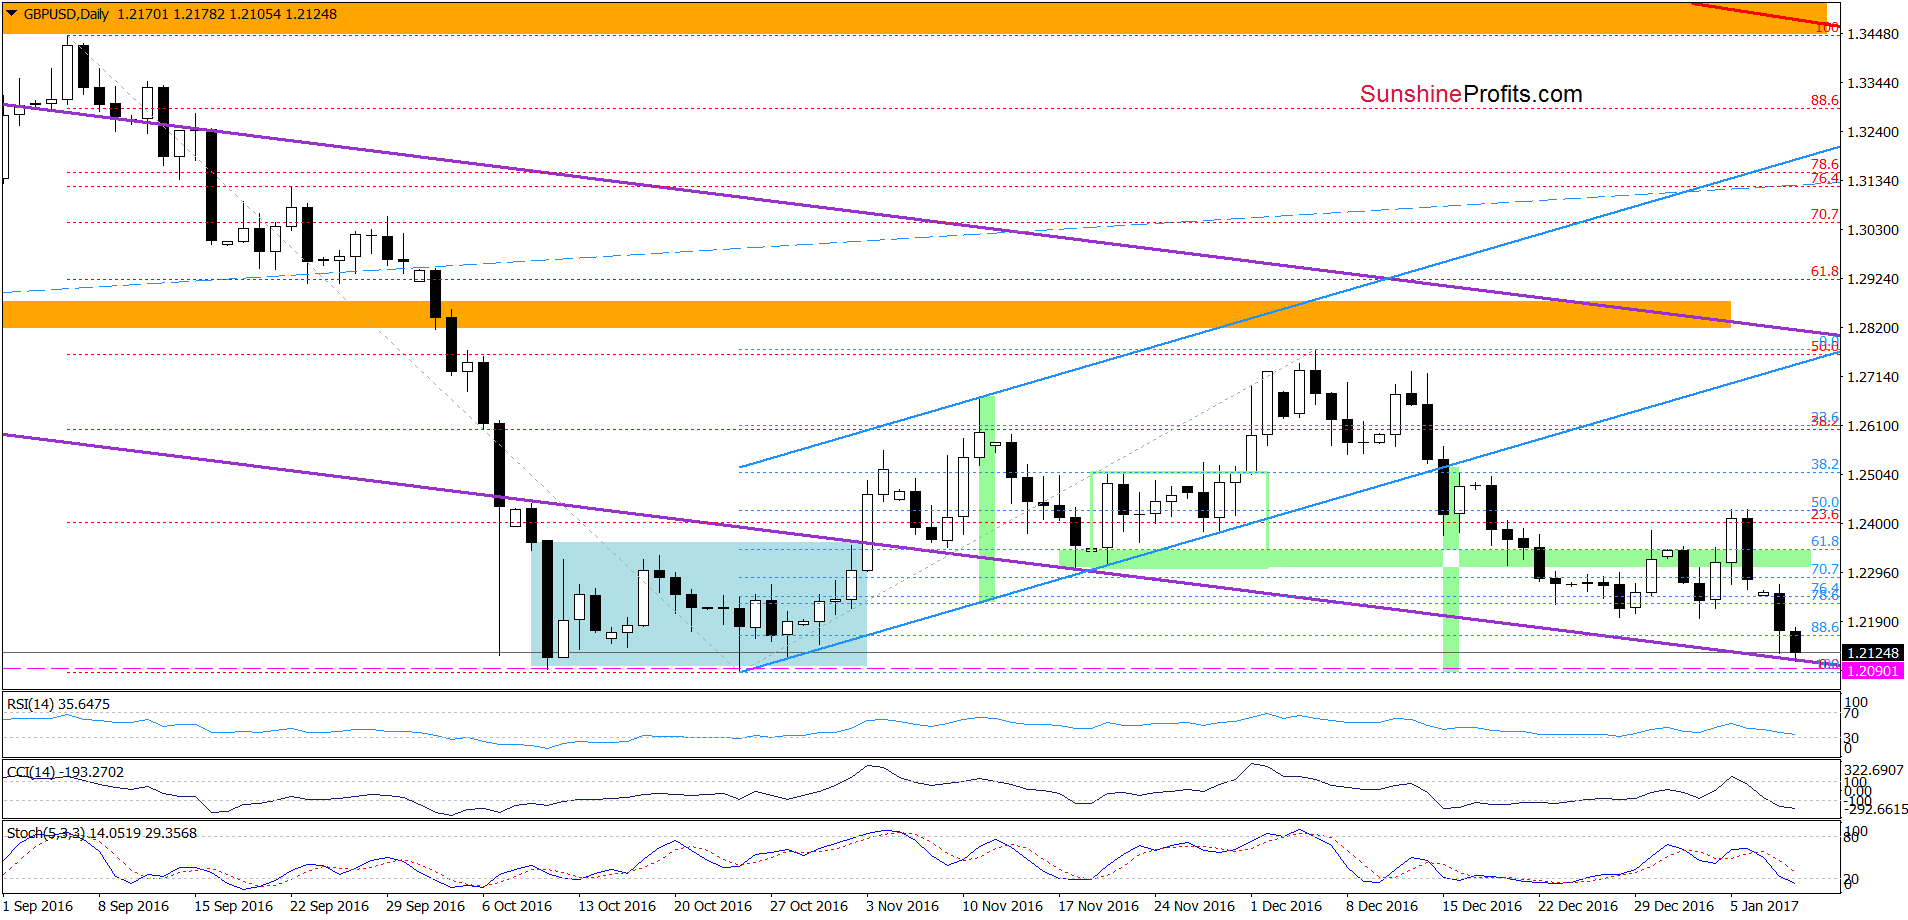Click the 17 Nov 2016 date label

pos(1098,906)
